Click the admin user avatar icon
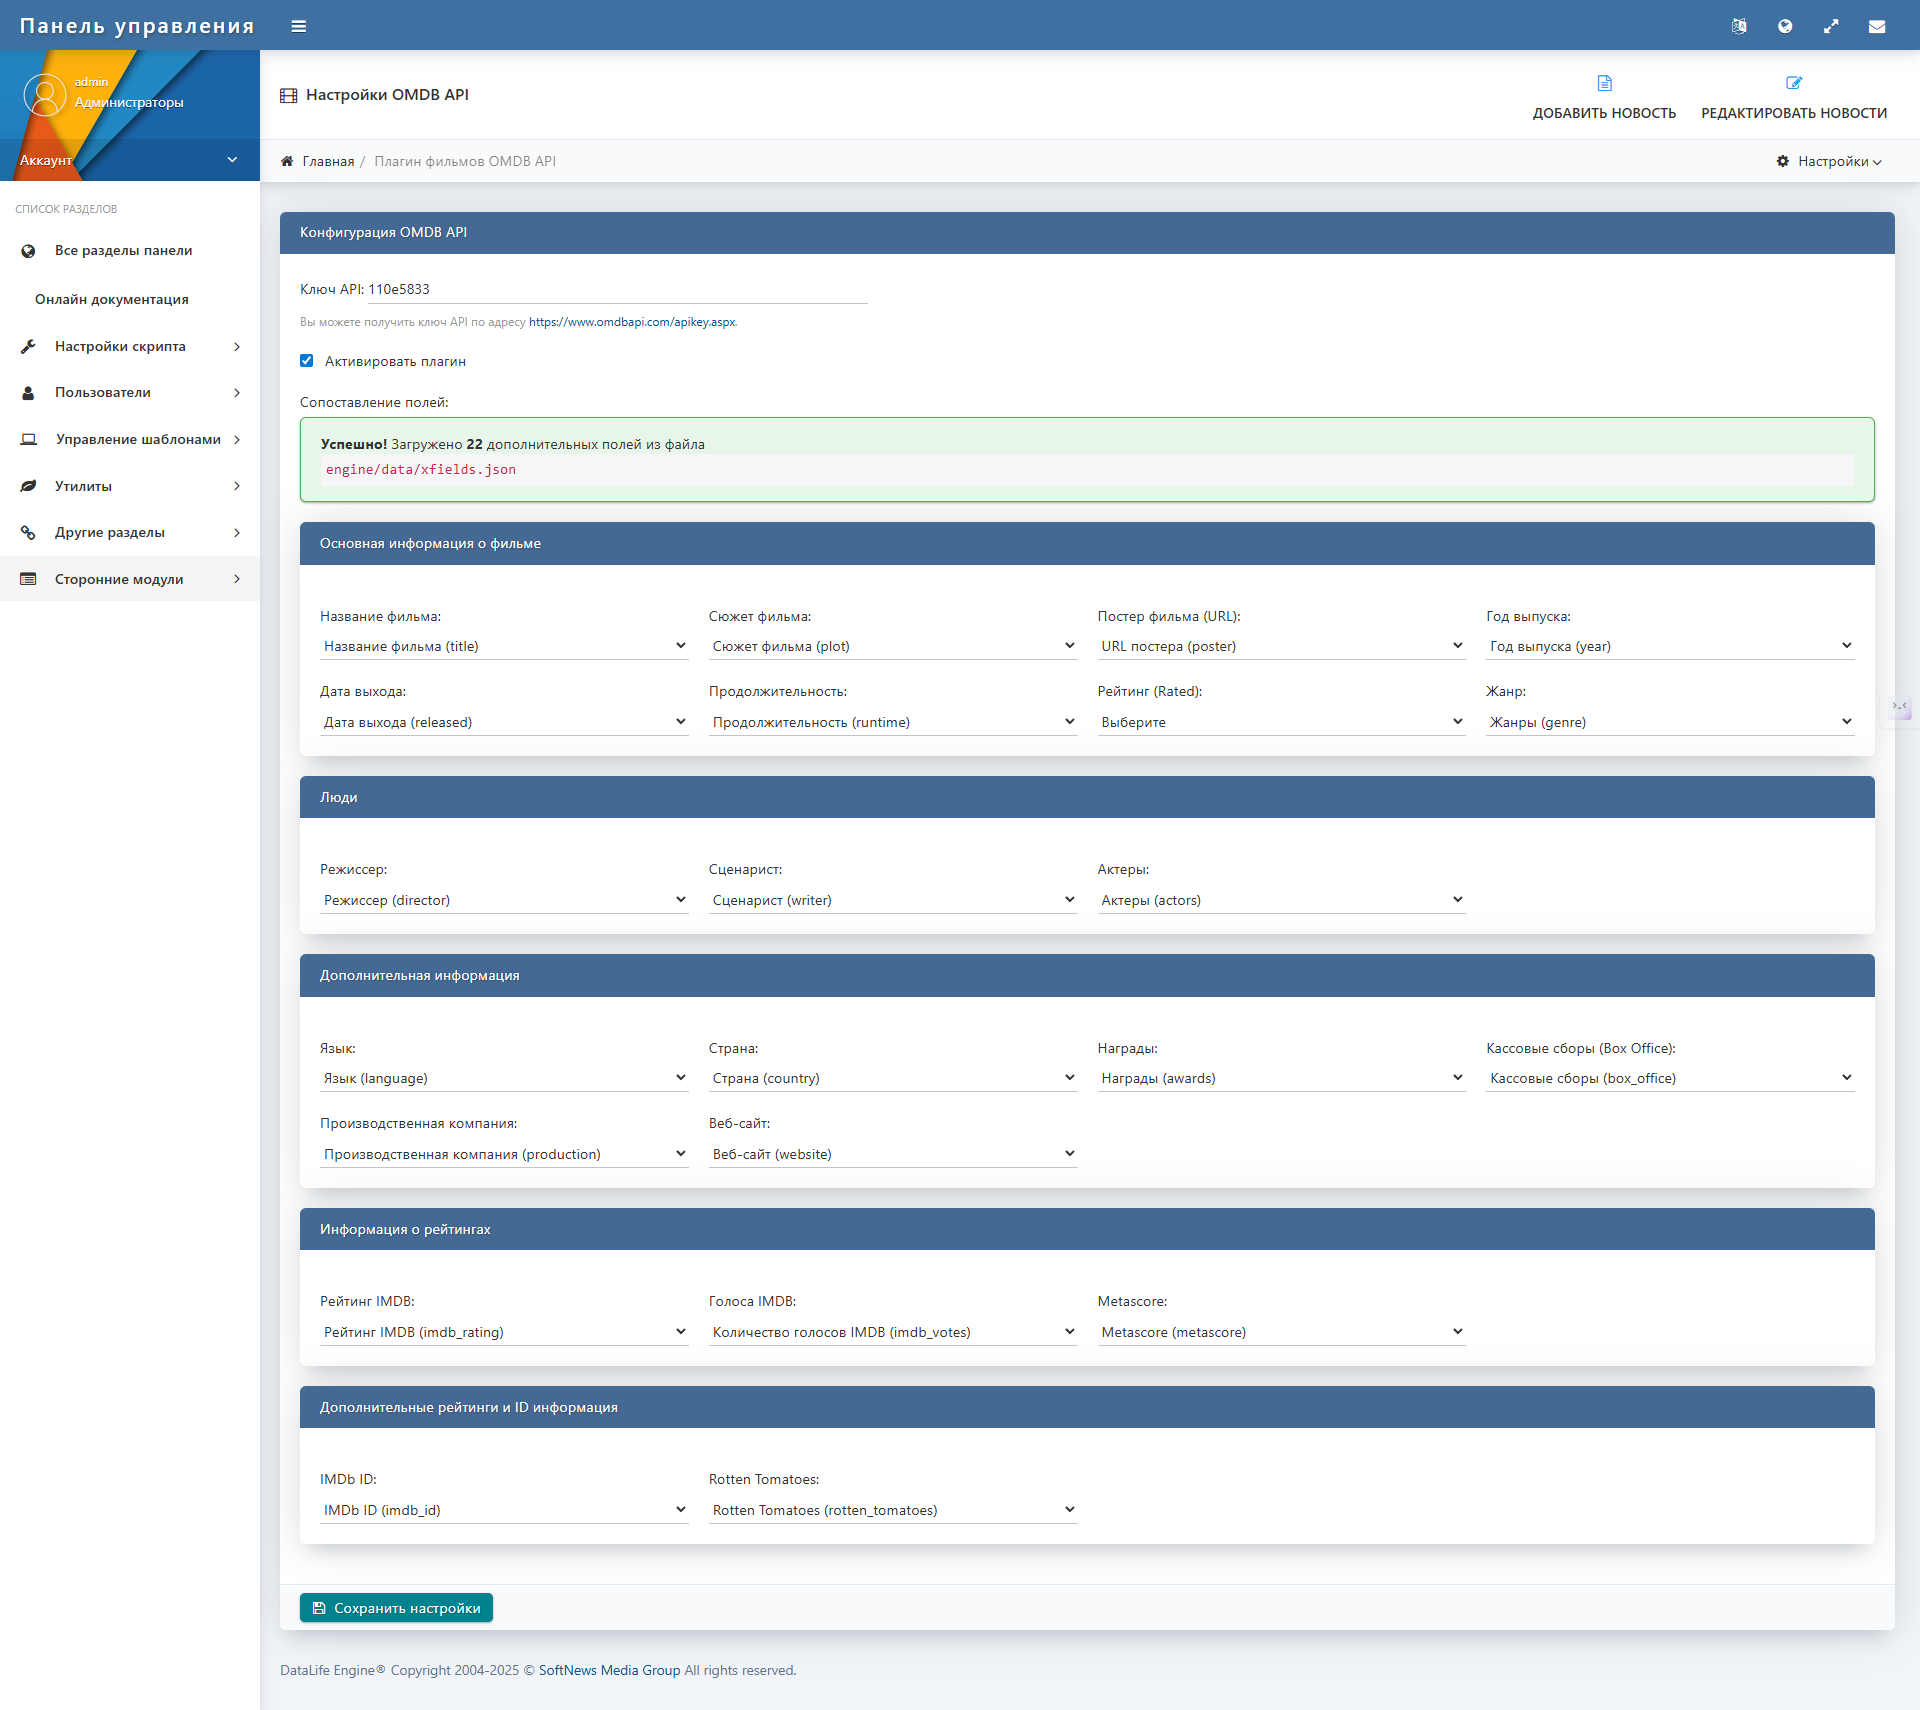 click(x=44, y=96)
